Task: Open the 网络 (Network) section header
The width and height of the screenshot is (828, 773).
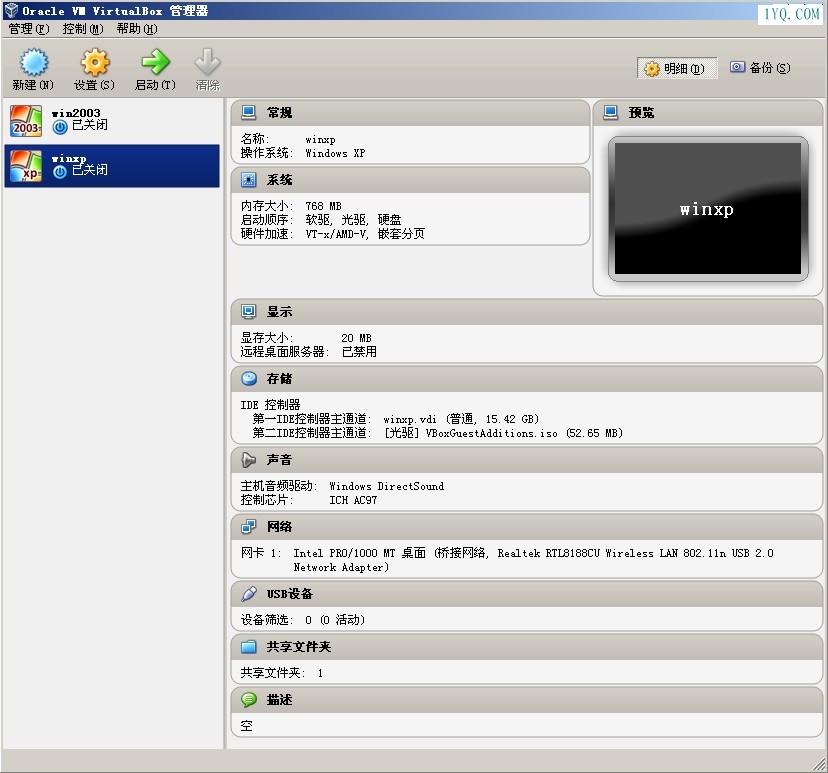Action: (526, 526)
